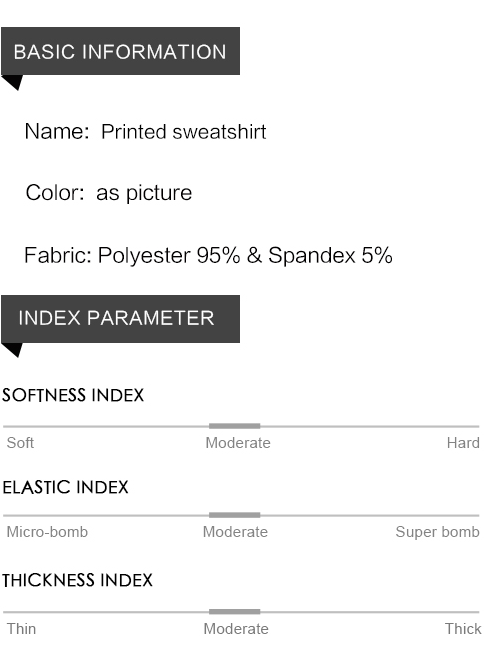Click the SOFTNESS INDEX heading
This screenshot has height=652, width=484.
coord(73,395)
